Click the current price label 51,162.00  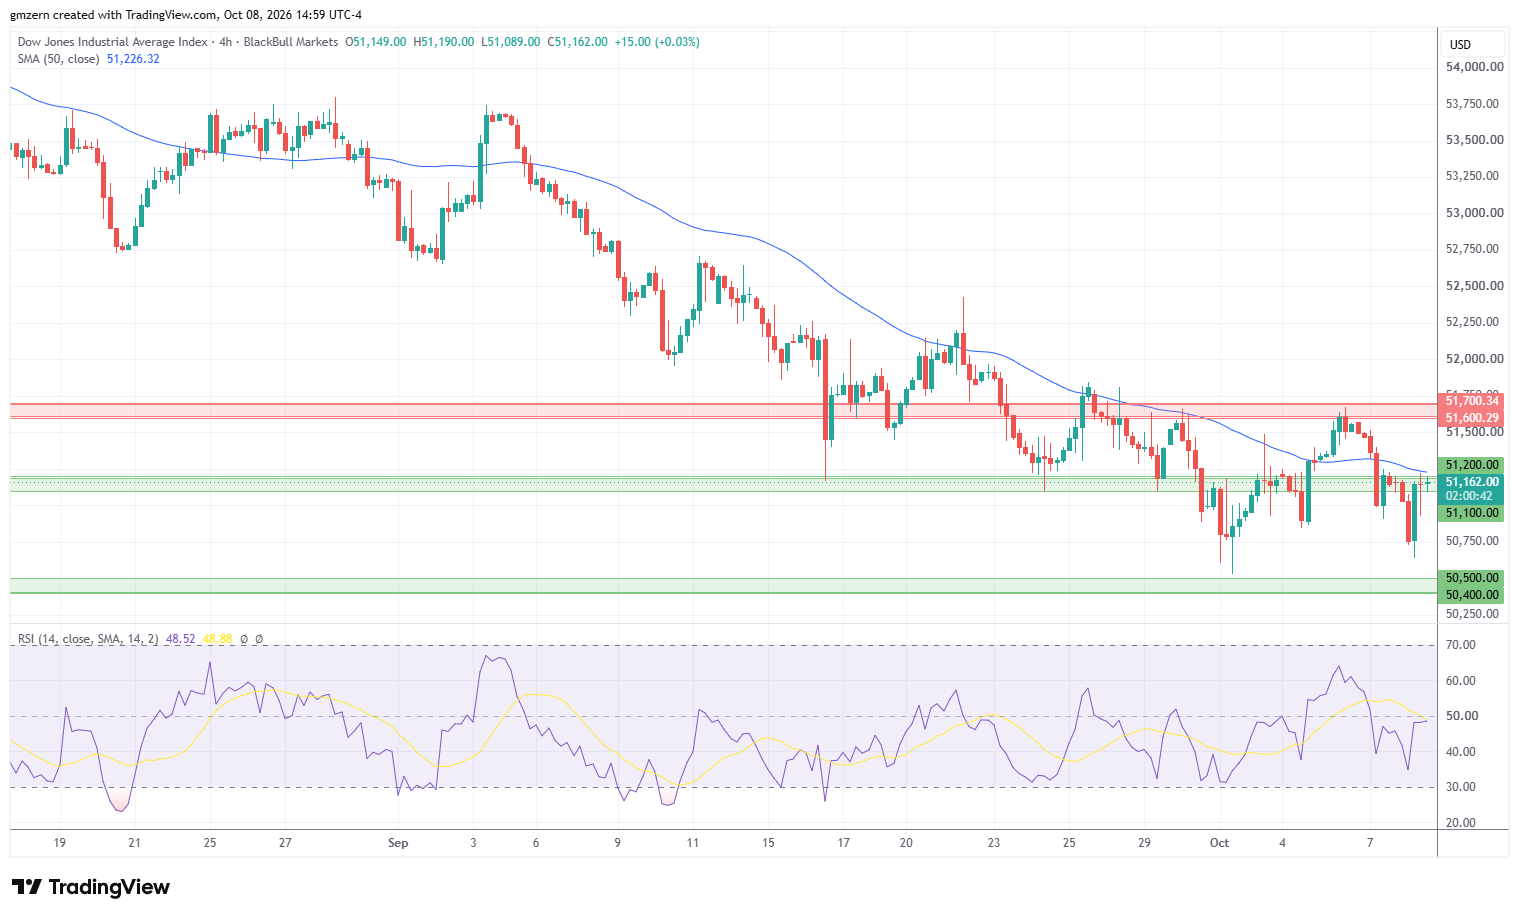click(1472, 482)
